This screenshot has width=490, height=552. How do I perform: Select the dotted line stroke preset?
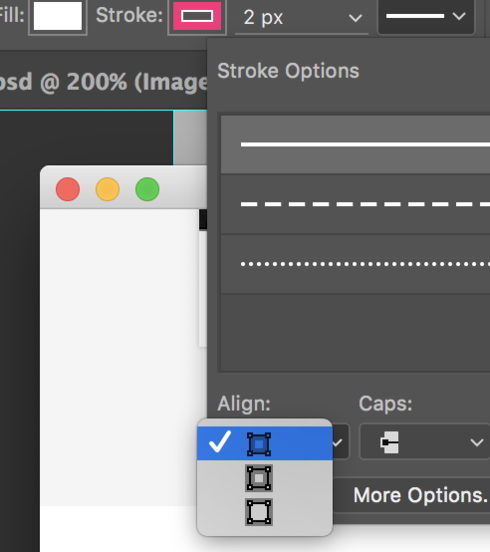coord(356,264)
